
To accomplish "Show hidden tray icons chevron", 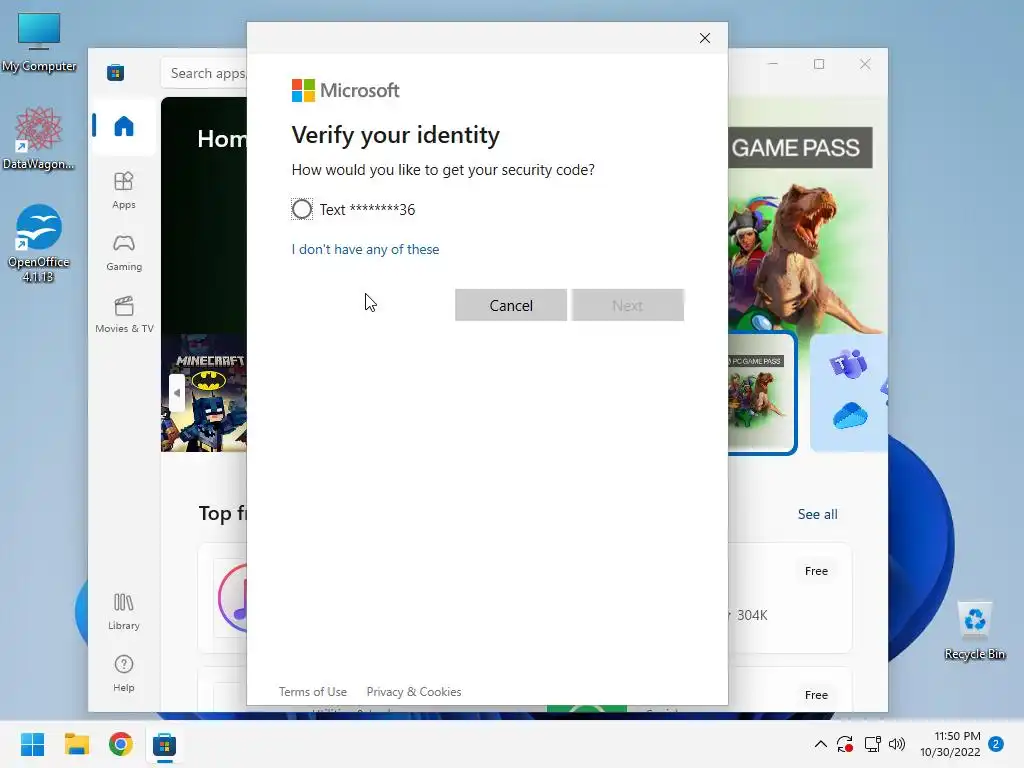I will (x=820, y=744).
